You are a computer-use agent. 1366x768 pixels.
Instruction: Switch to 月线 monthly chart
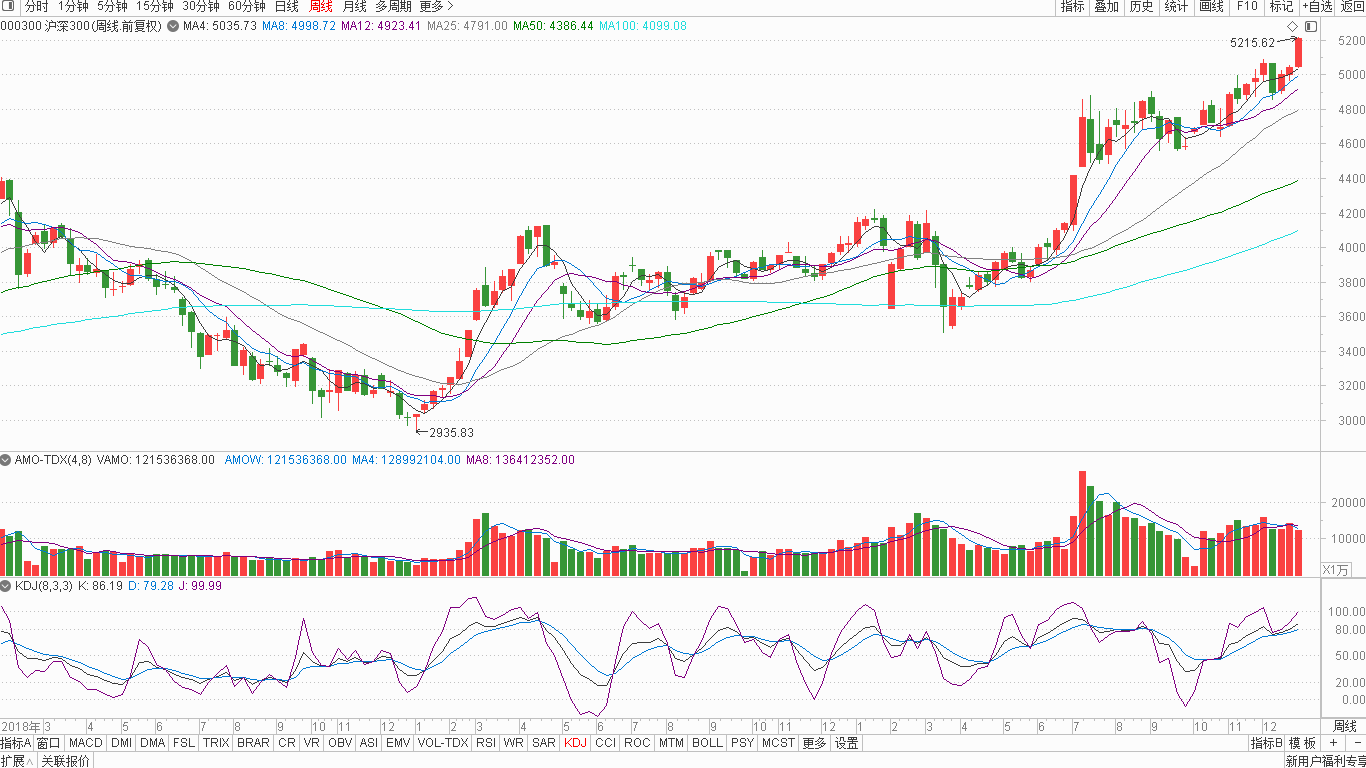point(355,6)
